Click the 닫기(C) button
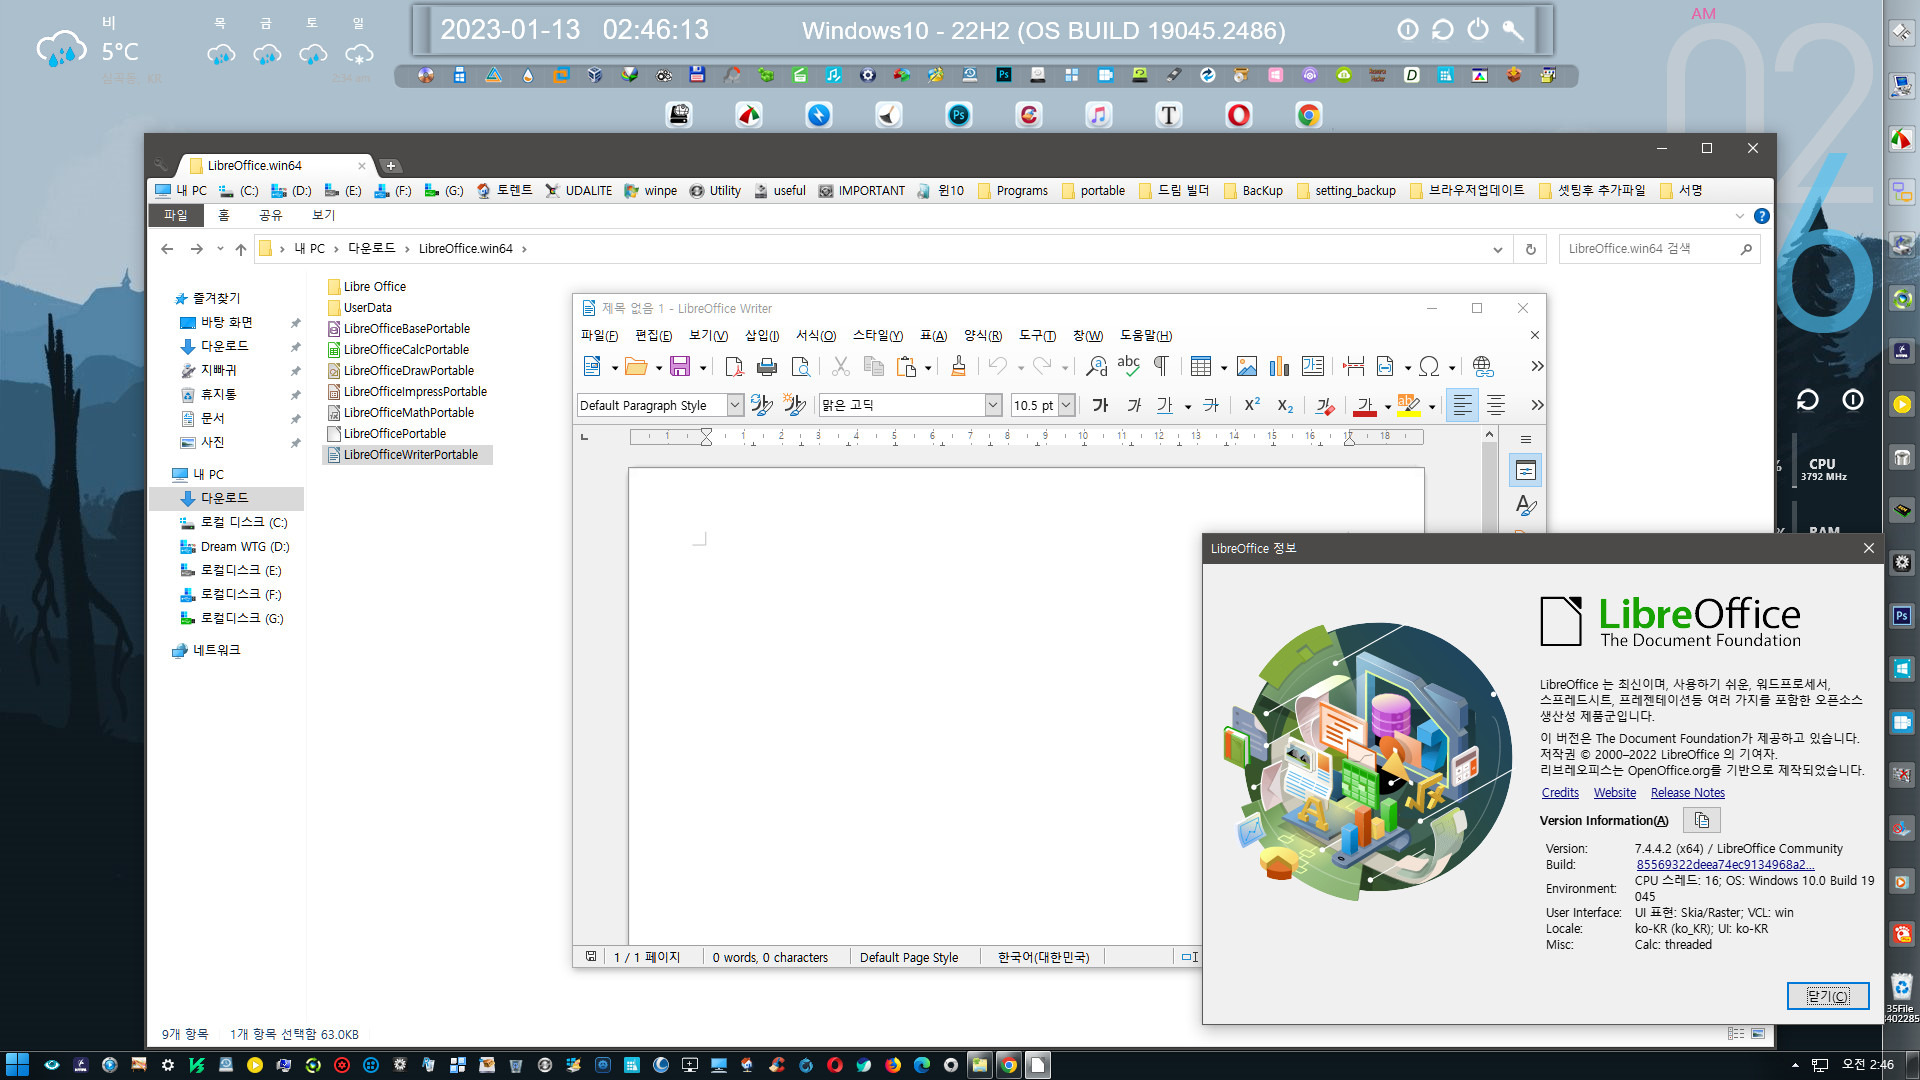 (1828, 996)
